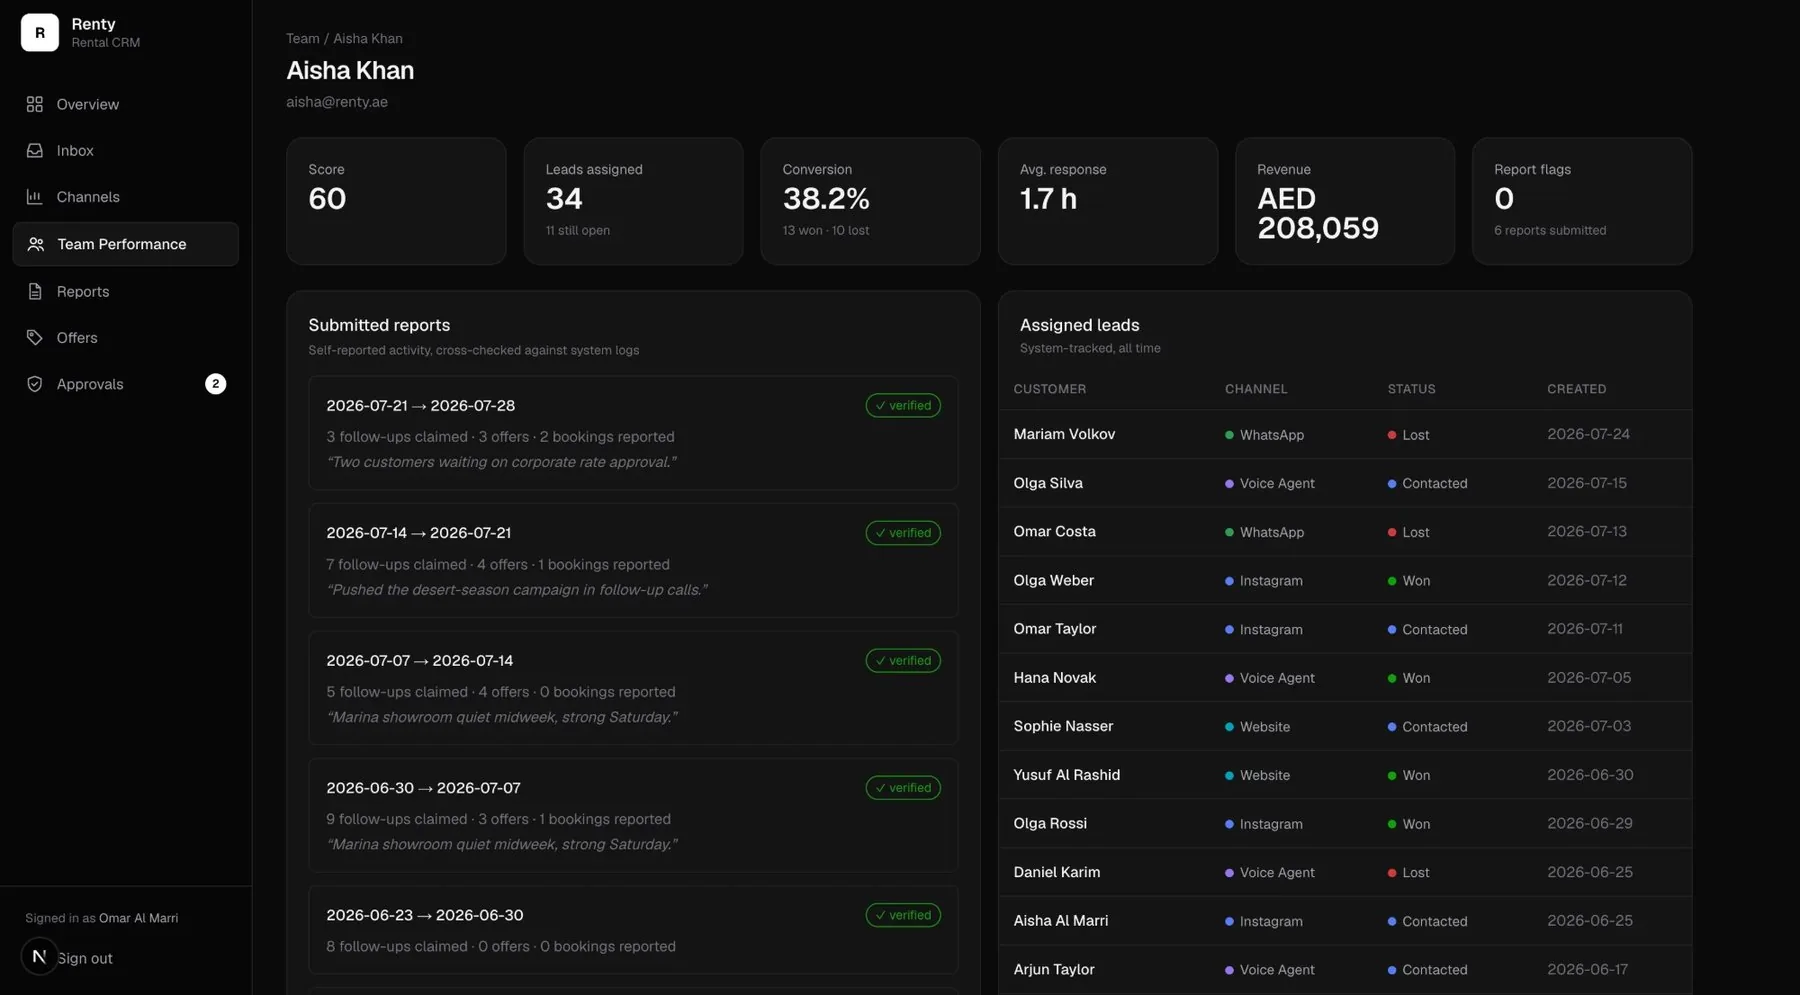
Task: Click the date 2026-07-05 for Hana Novak
Action: pyautogui.click(x=1589, y=677)
